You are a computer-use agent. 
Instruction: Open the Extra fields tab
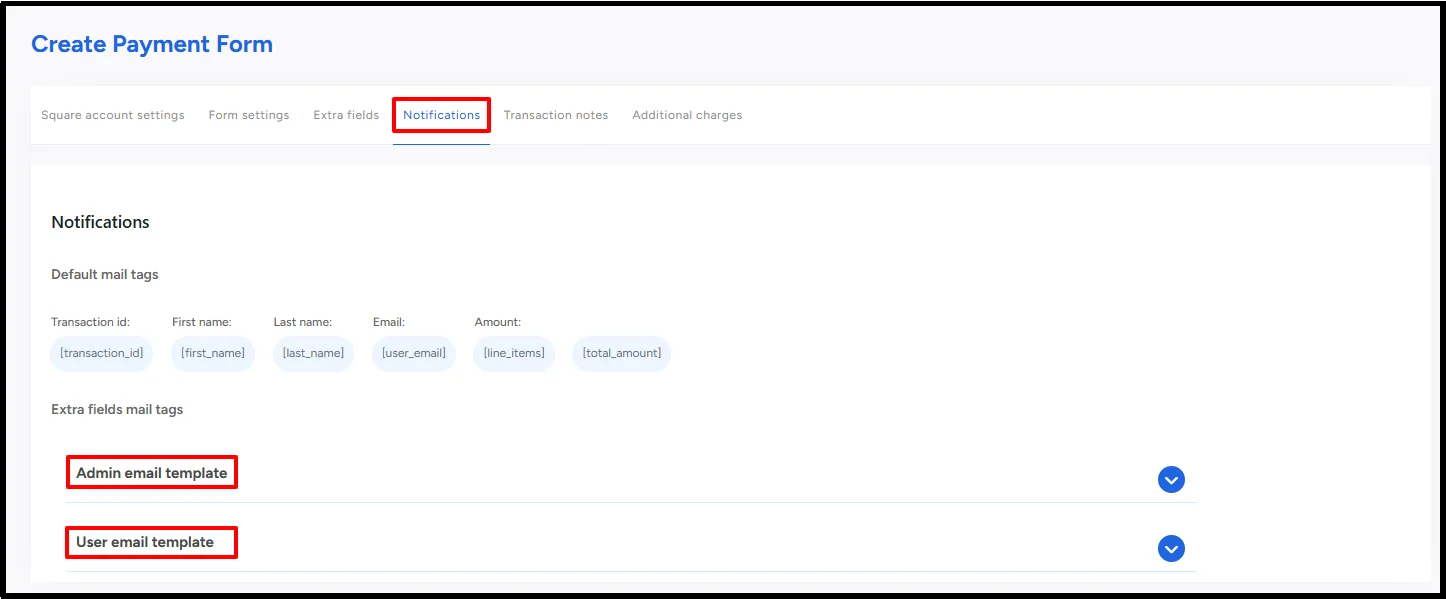(346, 115)
